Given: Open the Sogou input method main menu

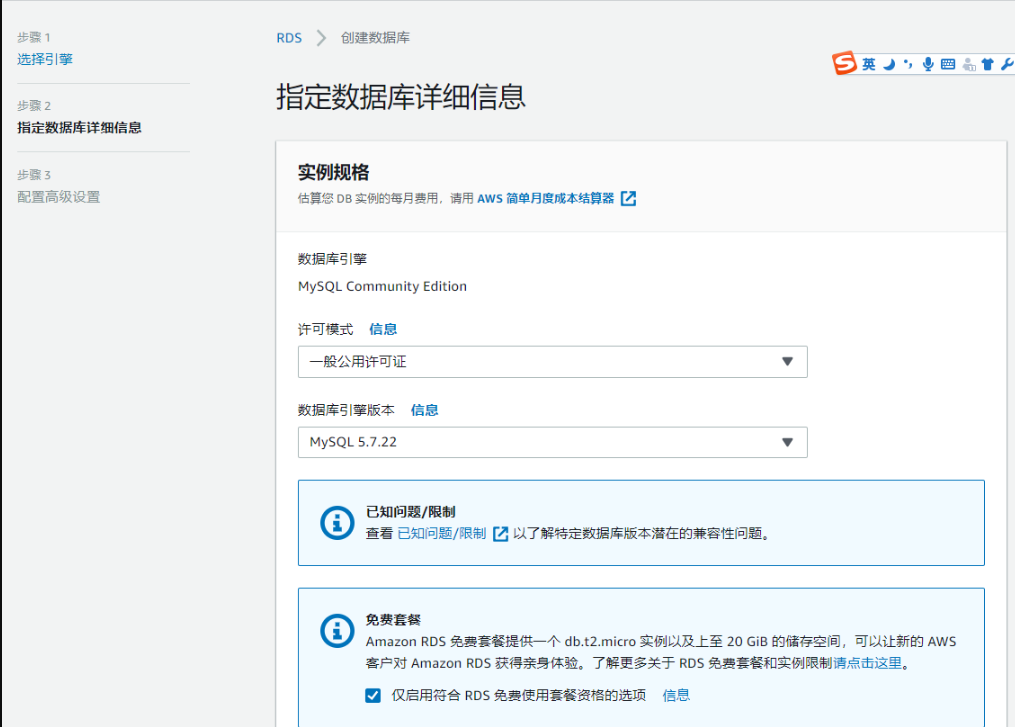Looking at the screenshot, I should [844, 64].
